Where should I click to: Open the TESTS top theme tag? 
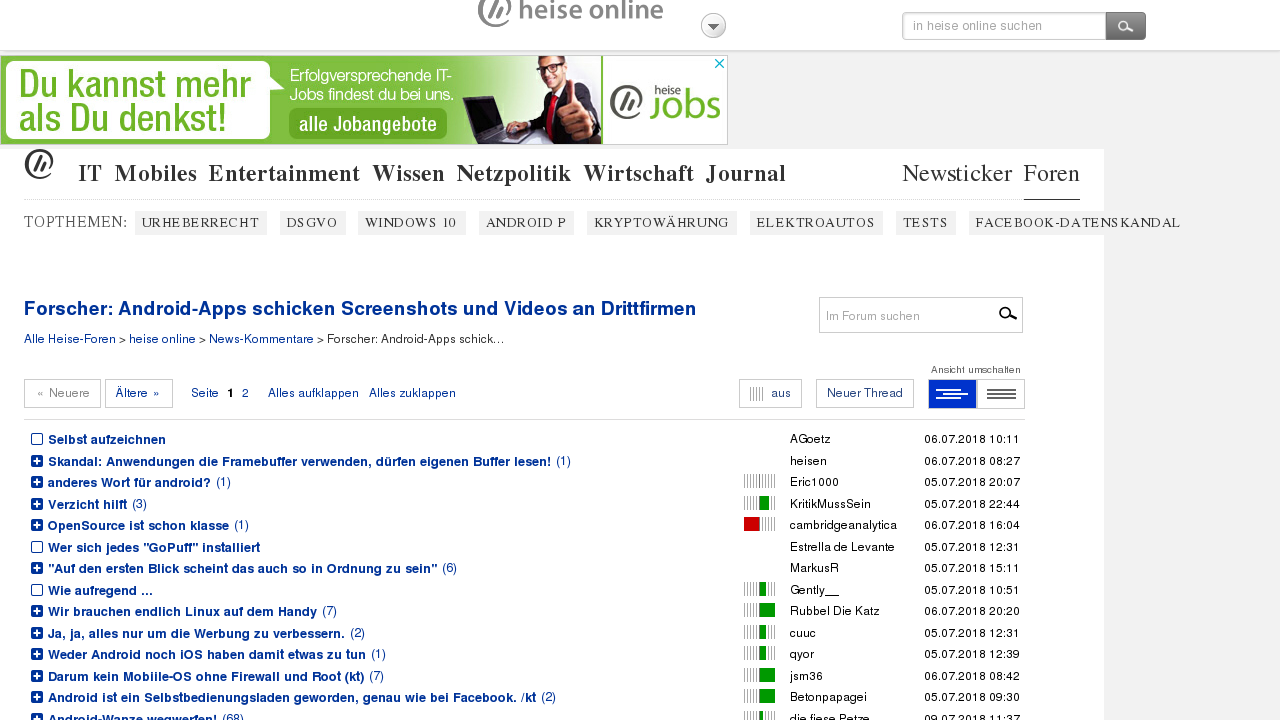pyautogui.click(x=926, y=223)
